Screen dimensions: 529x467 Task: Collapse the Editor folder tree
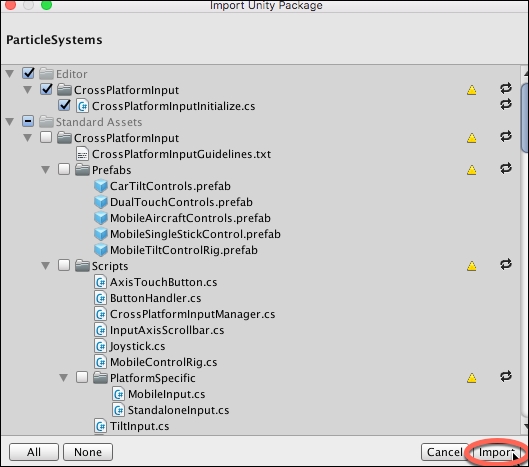pyautogui.click(x=10, y=74)
